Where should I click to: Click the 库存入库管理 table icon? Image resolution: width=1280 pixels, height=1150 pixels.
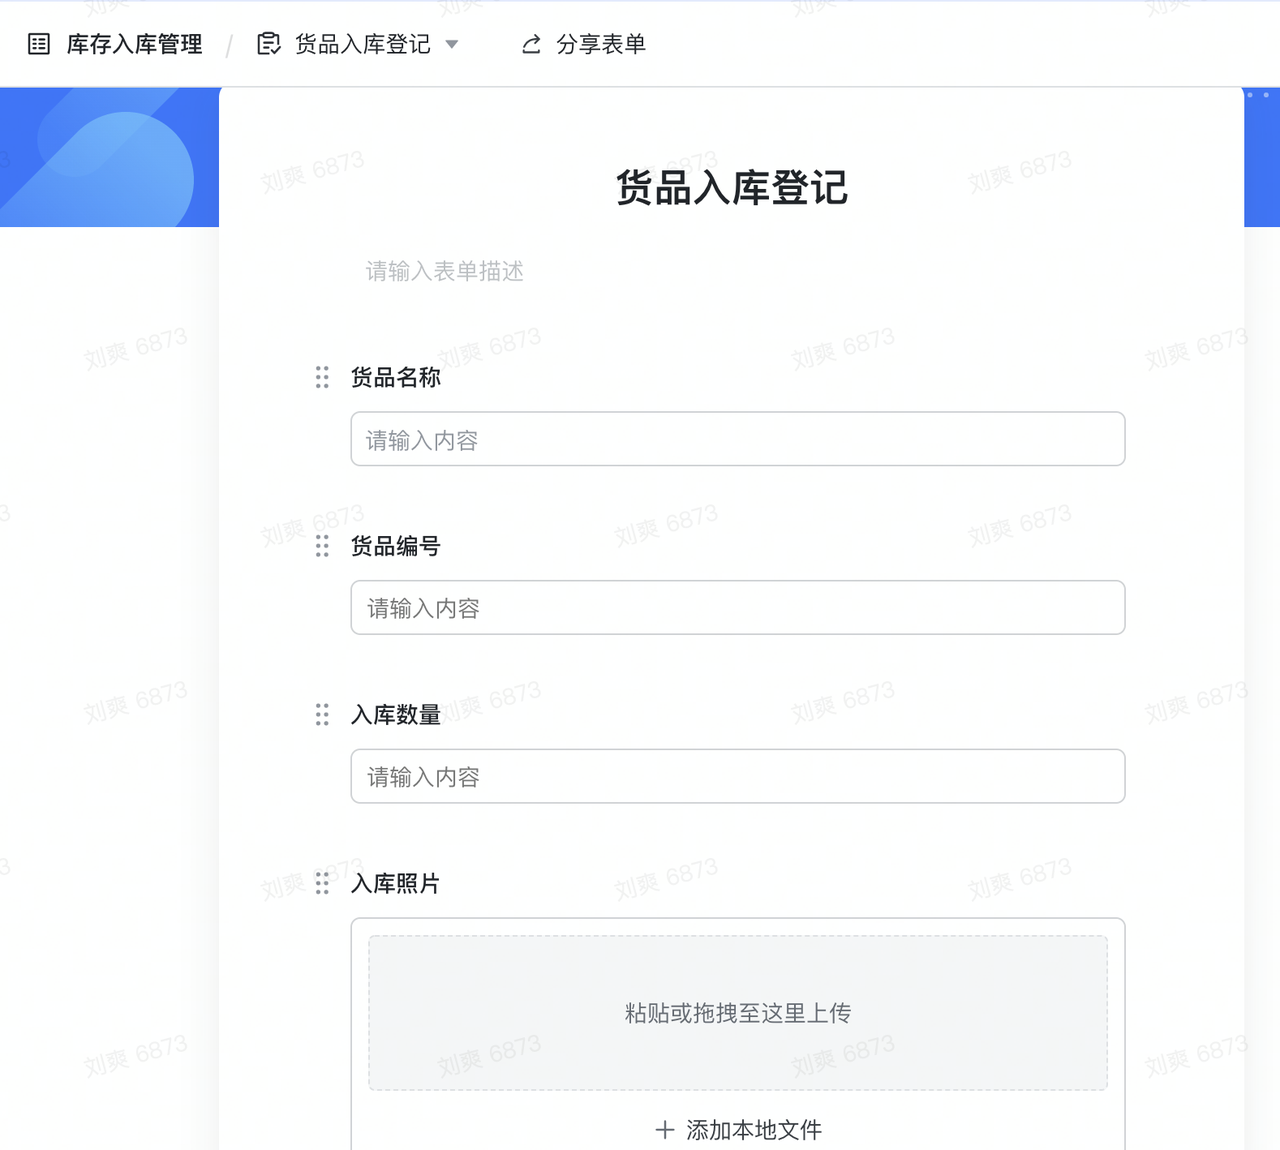pos(39,44)
